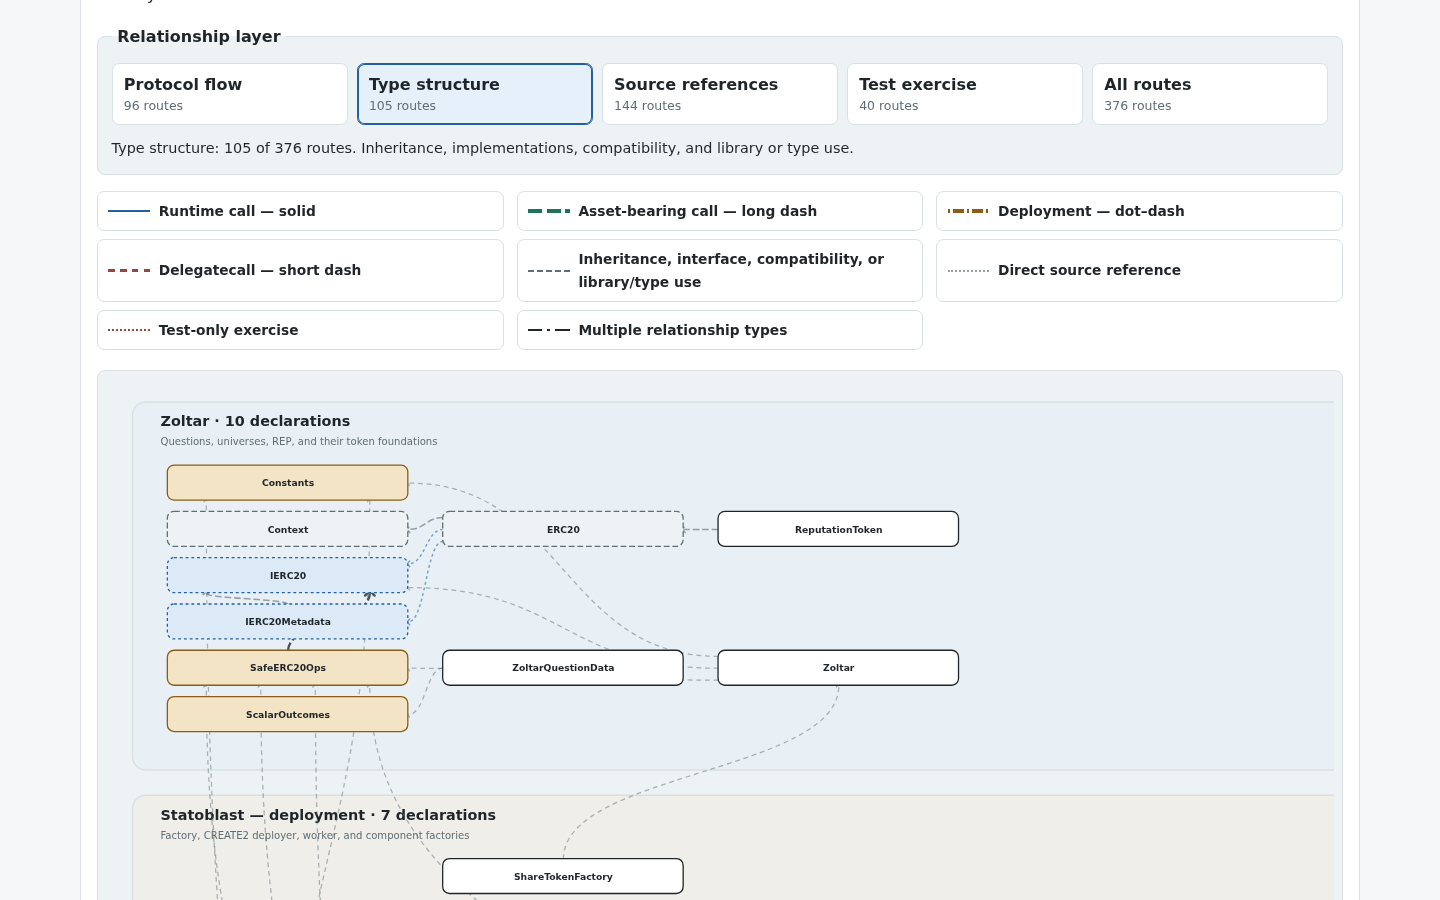Click Multiple relationship types legend item
Image resolution: width=1440 pixels, height=900 pixels.
(720, 330)
